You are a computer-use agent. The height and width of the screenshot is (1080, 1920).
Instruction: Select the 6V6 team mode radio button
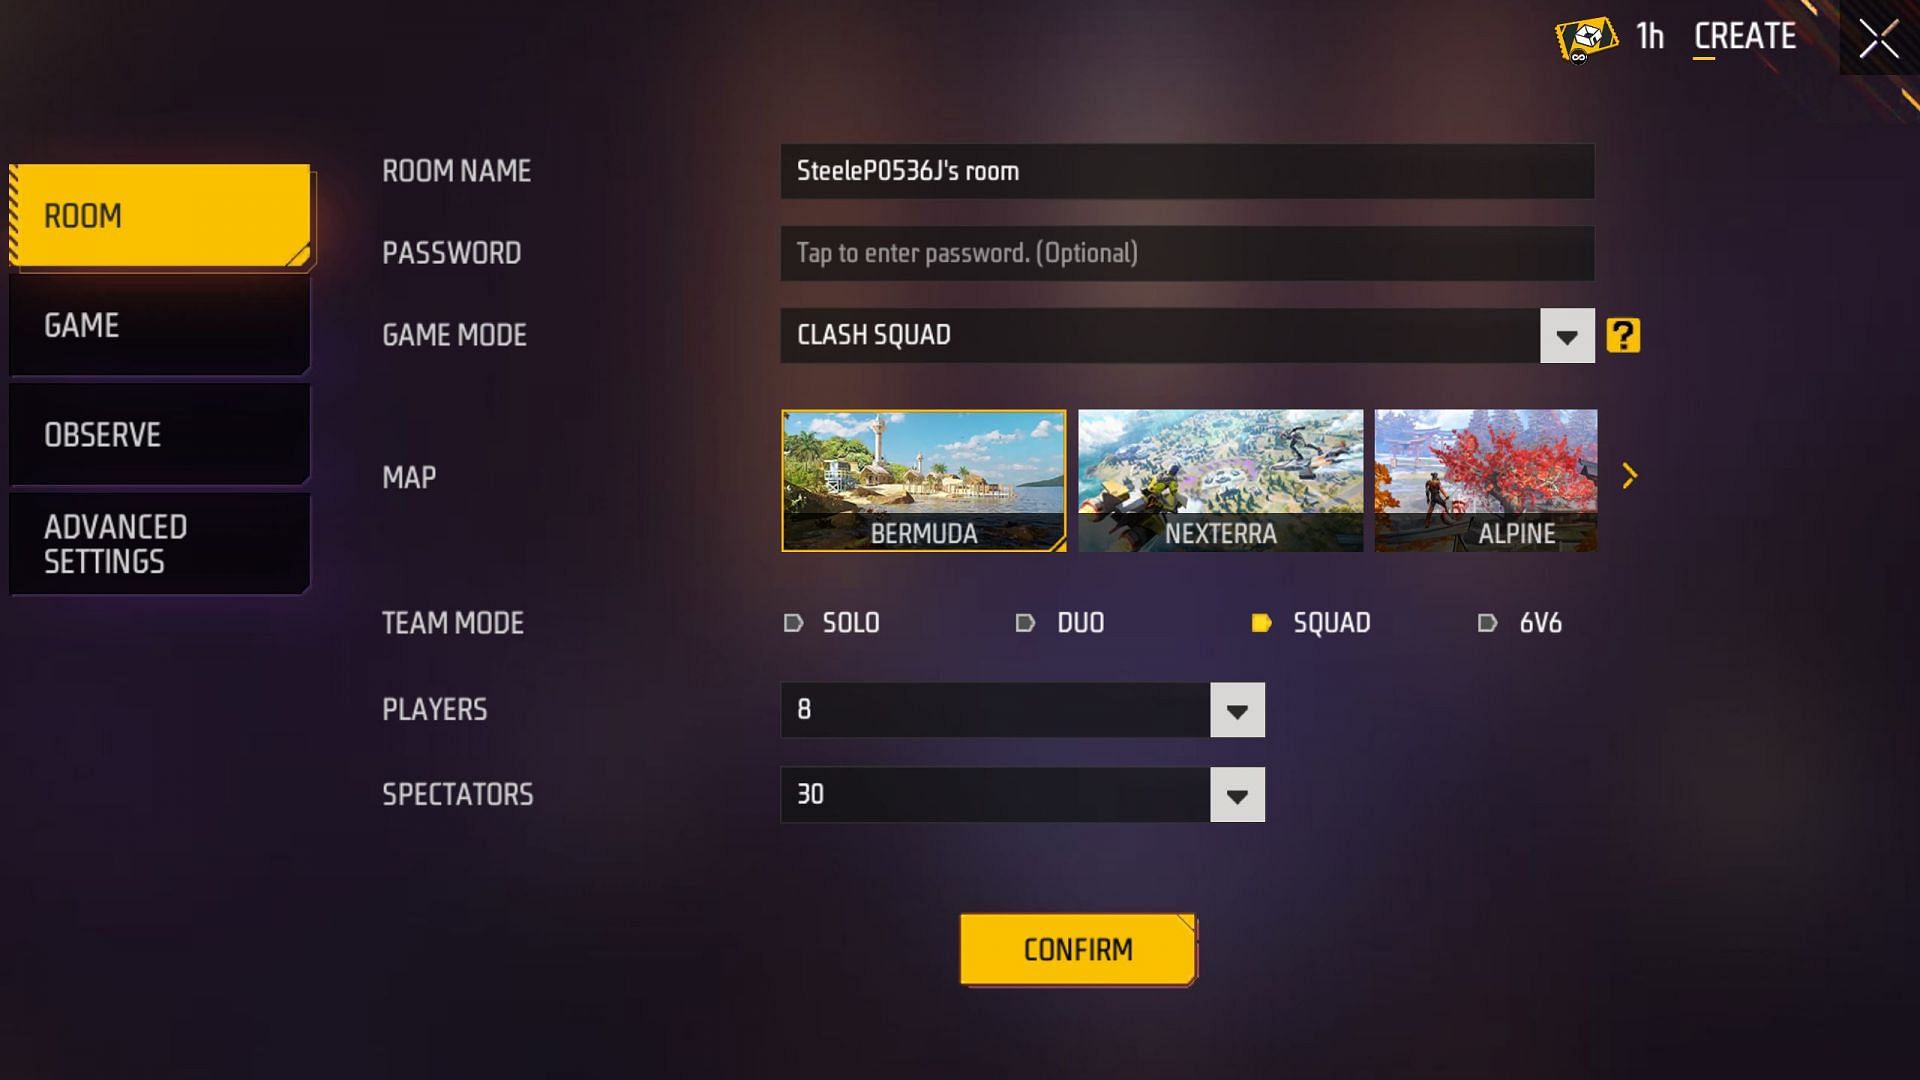tap(1487, 622)
